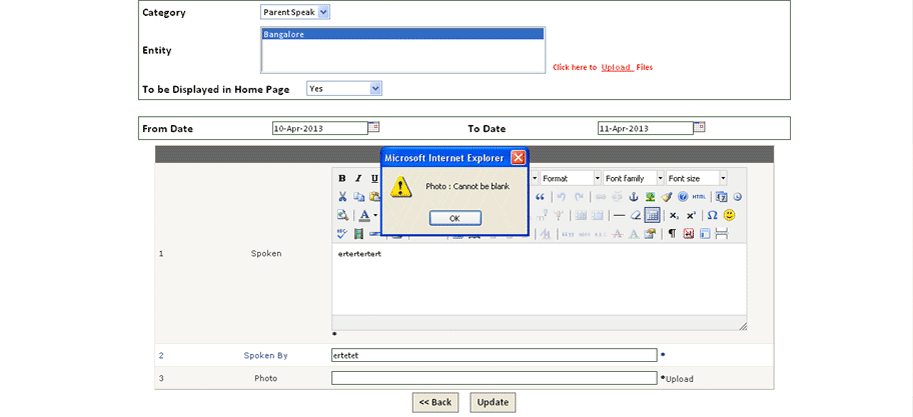Open text color dropdown arrow
Screen dimensions: 913x417
pos(375,215)
